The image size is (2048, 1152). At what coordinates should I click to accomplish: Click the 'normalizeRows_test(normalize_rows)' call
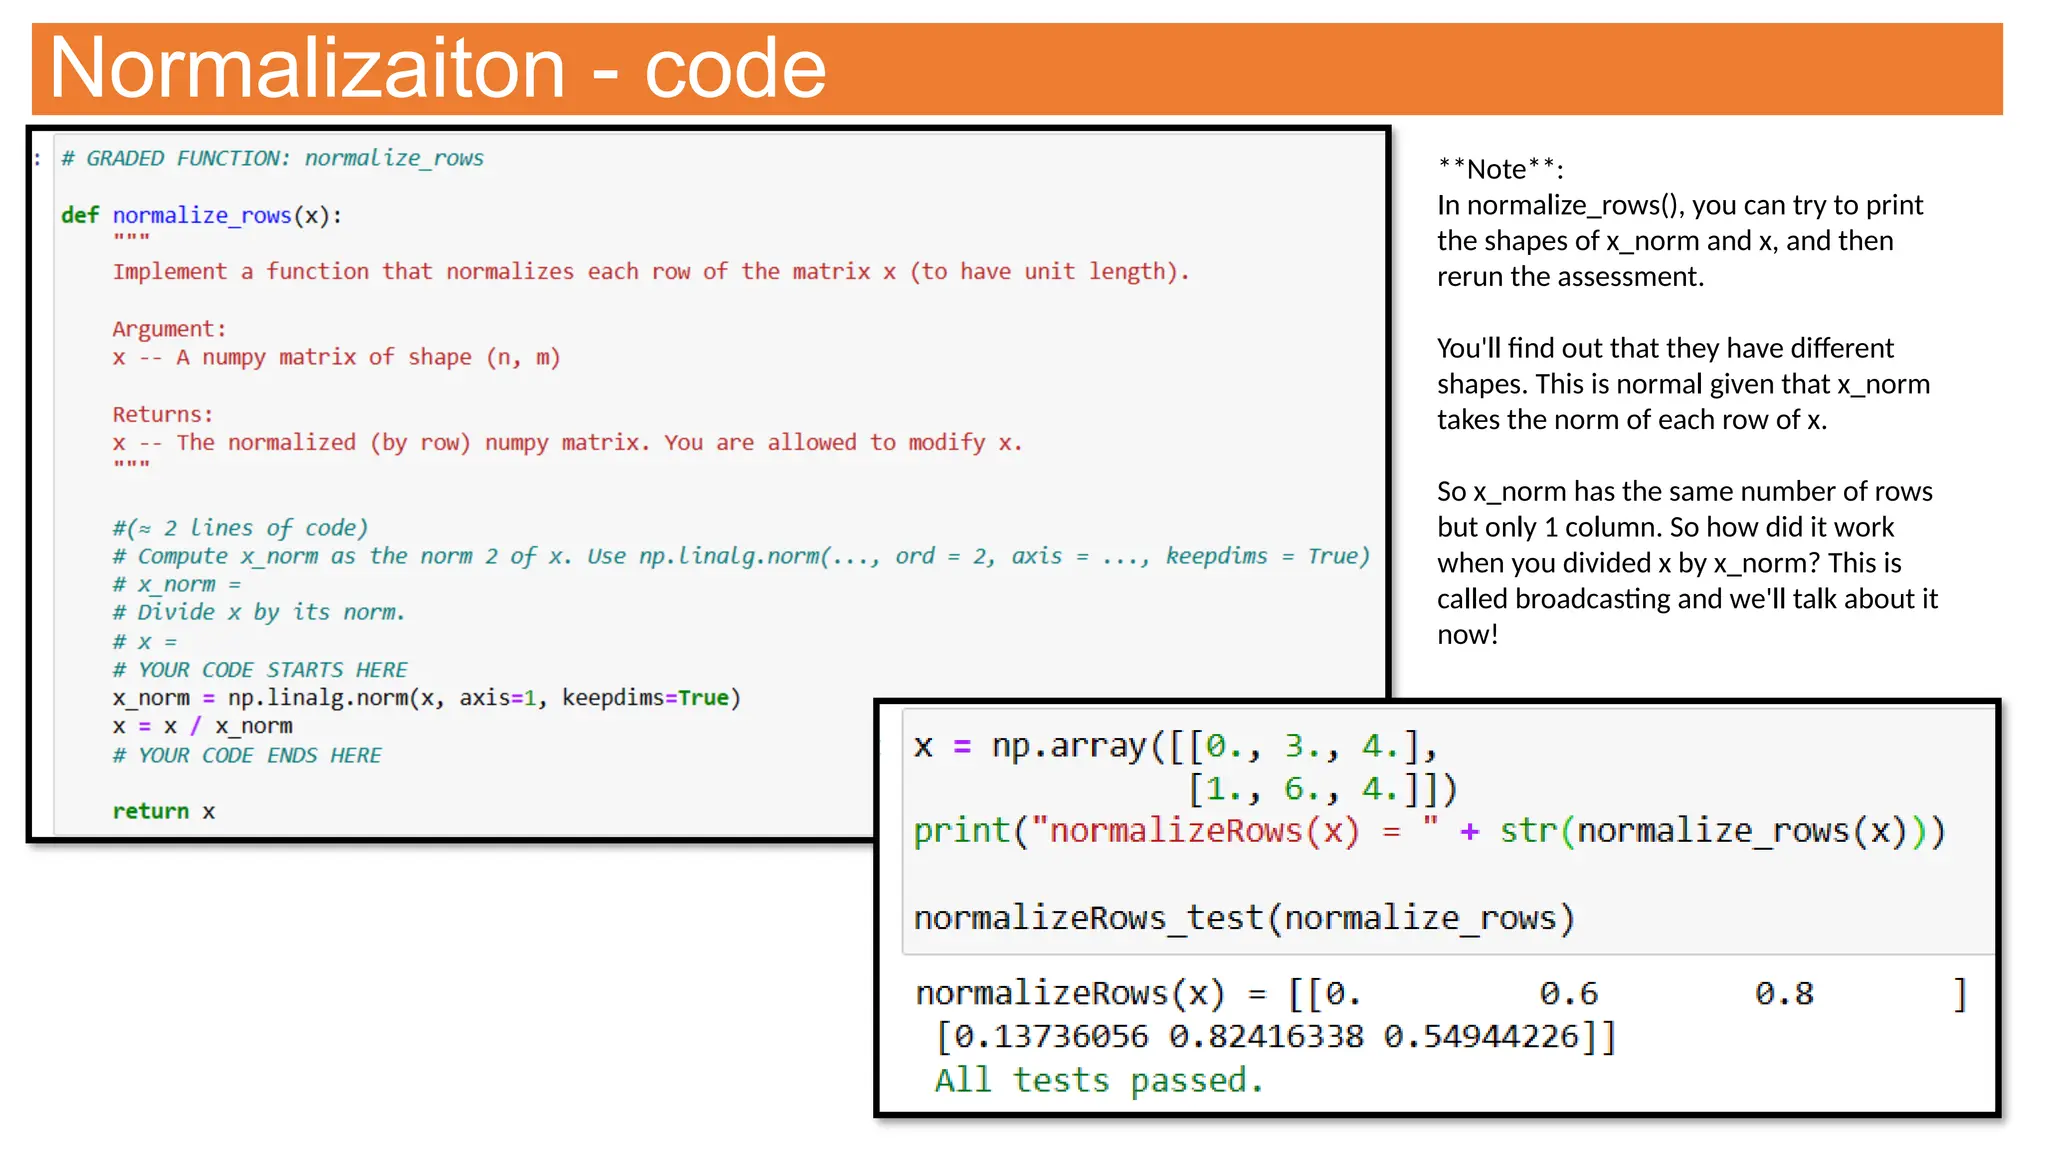point(1244,918)
